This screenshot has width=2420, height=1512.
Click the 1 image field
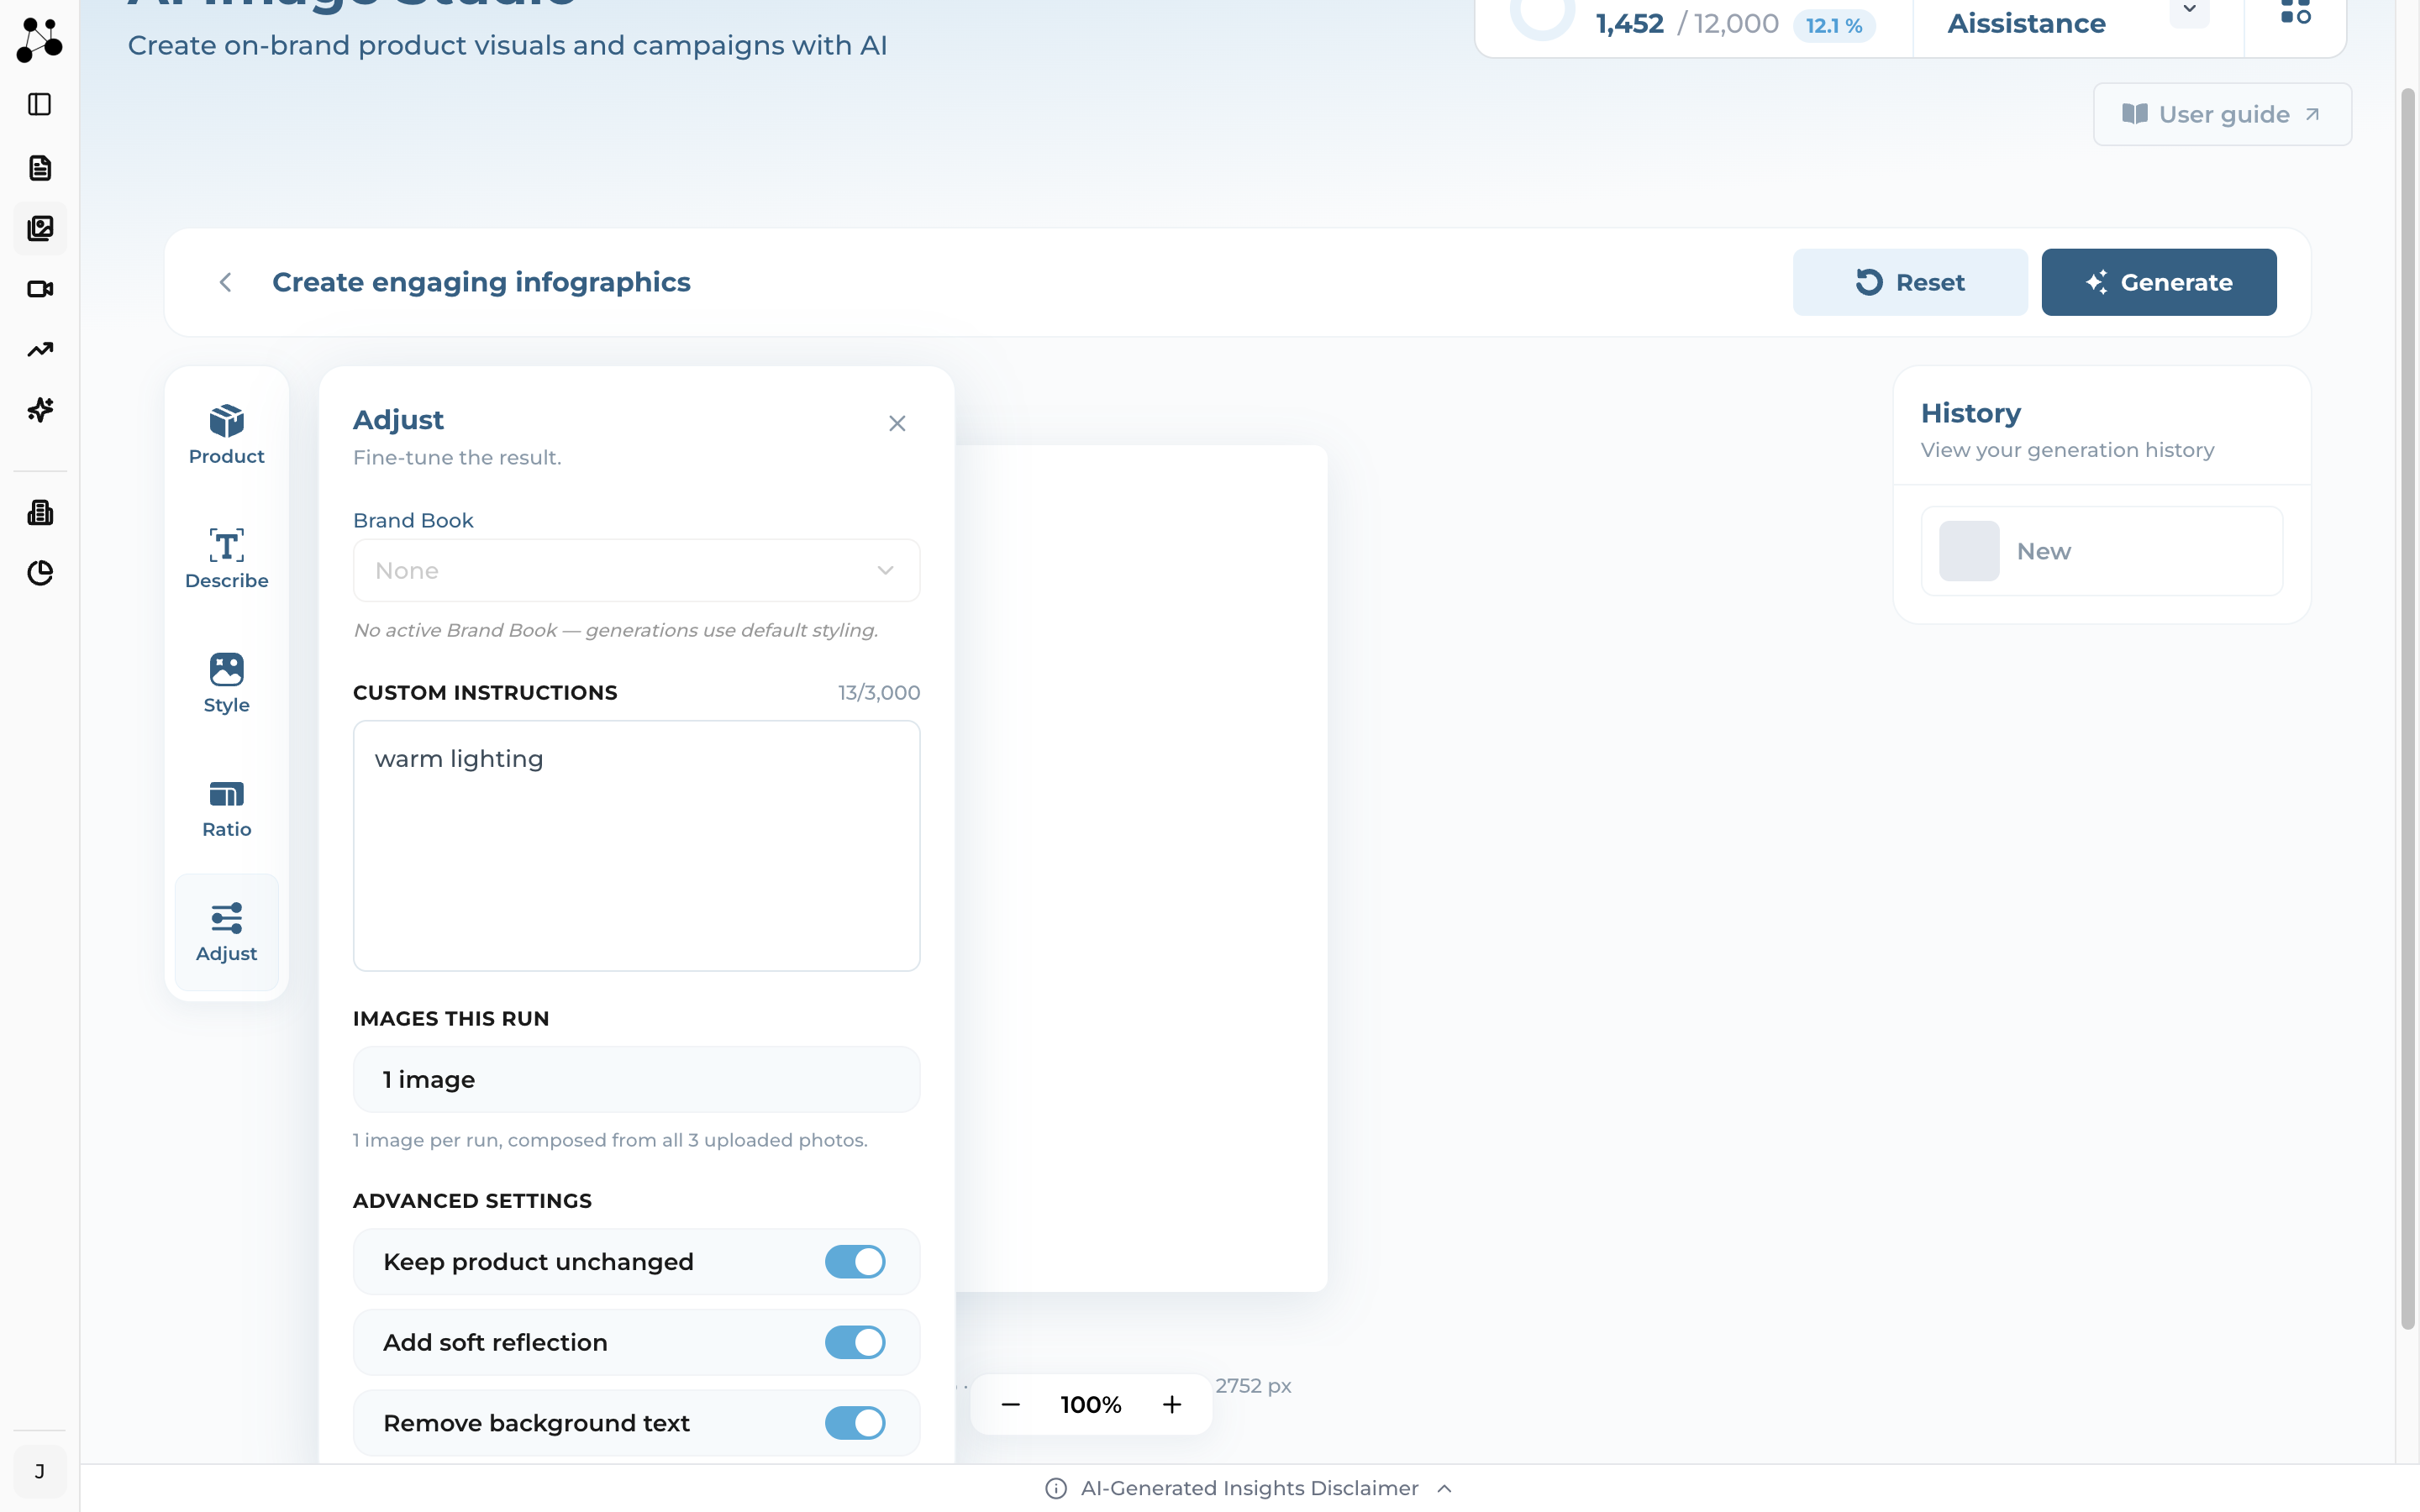[636, 1080]
